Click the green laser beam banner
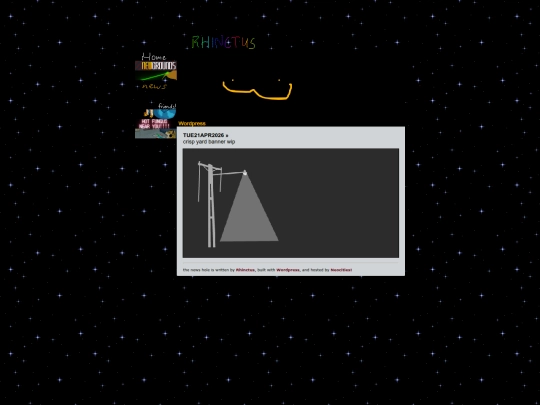 (x=156, y=75)
